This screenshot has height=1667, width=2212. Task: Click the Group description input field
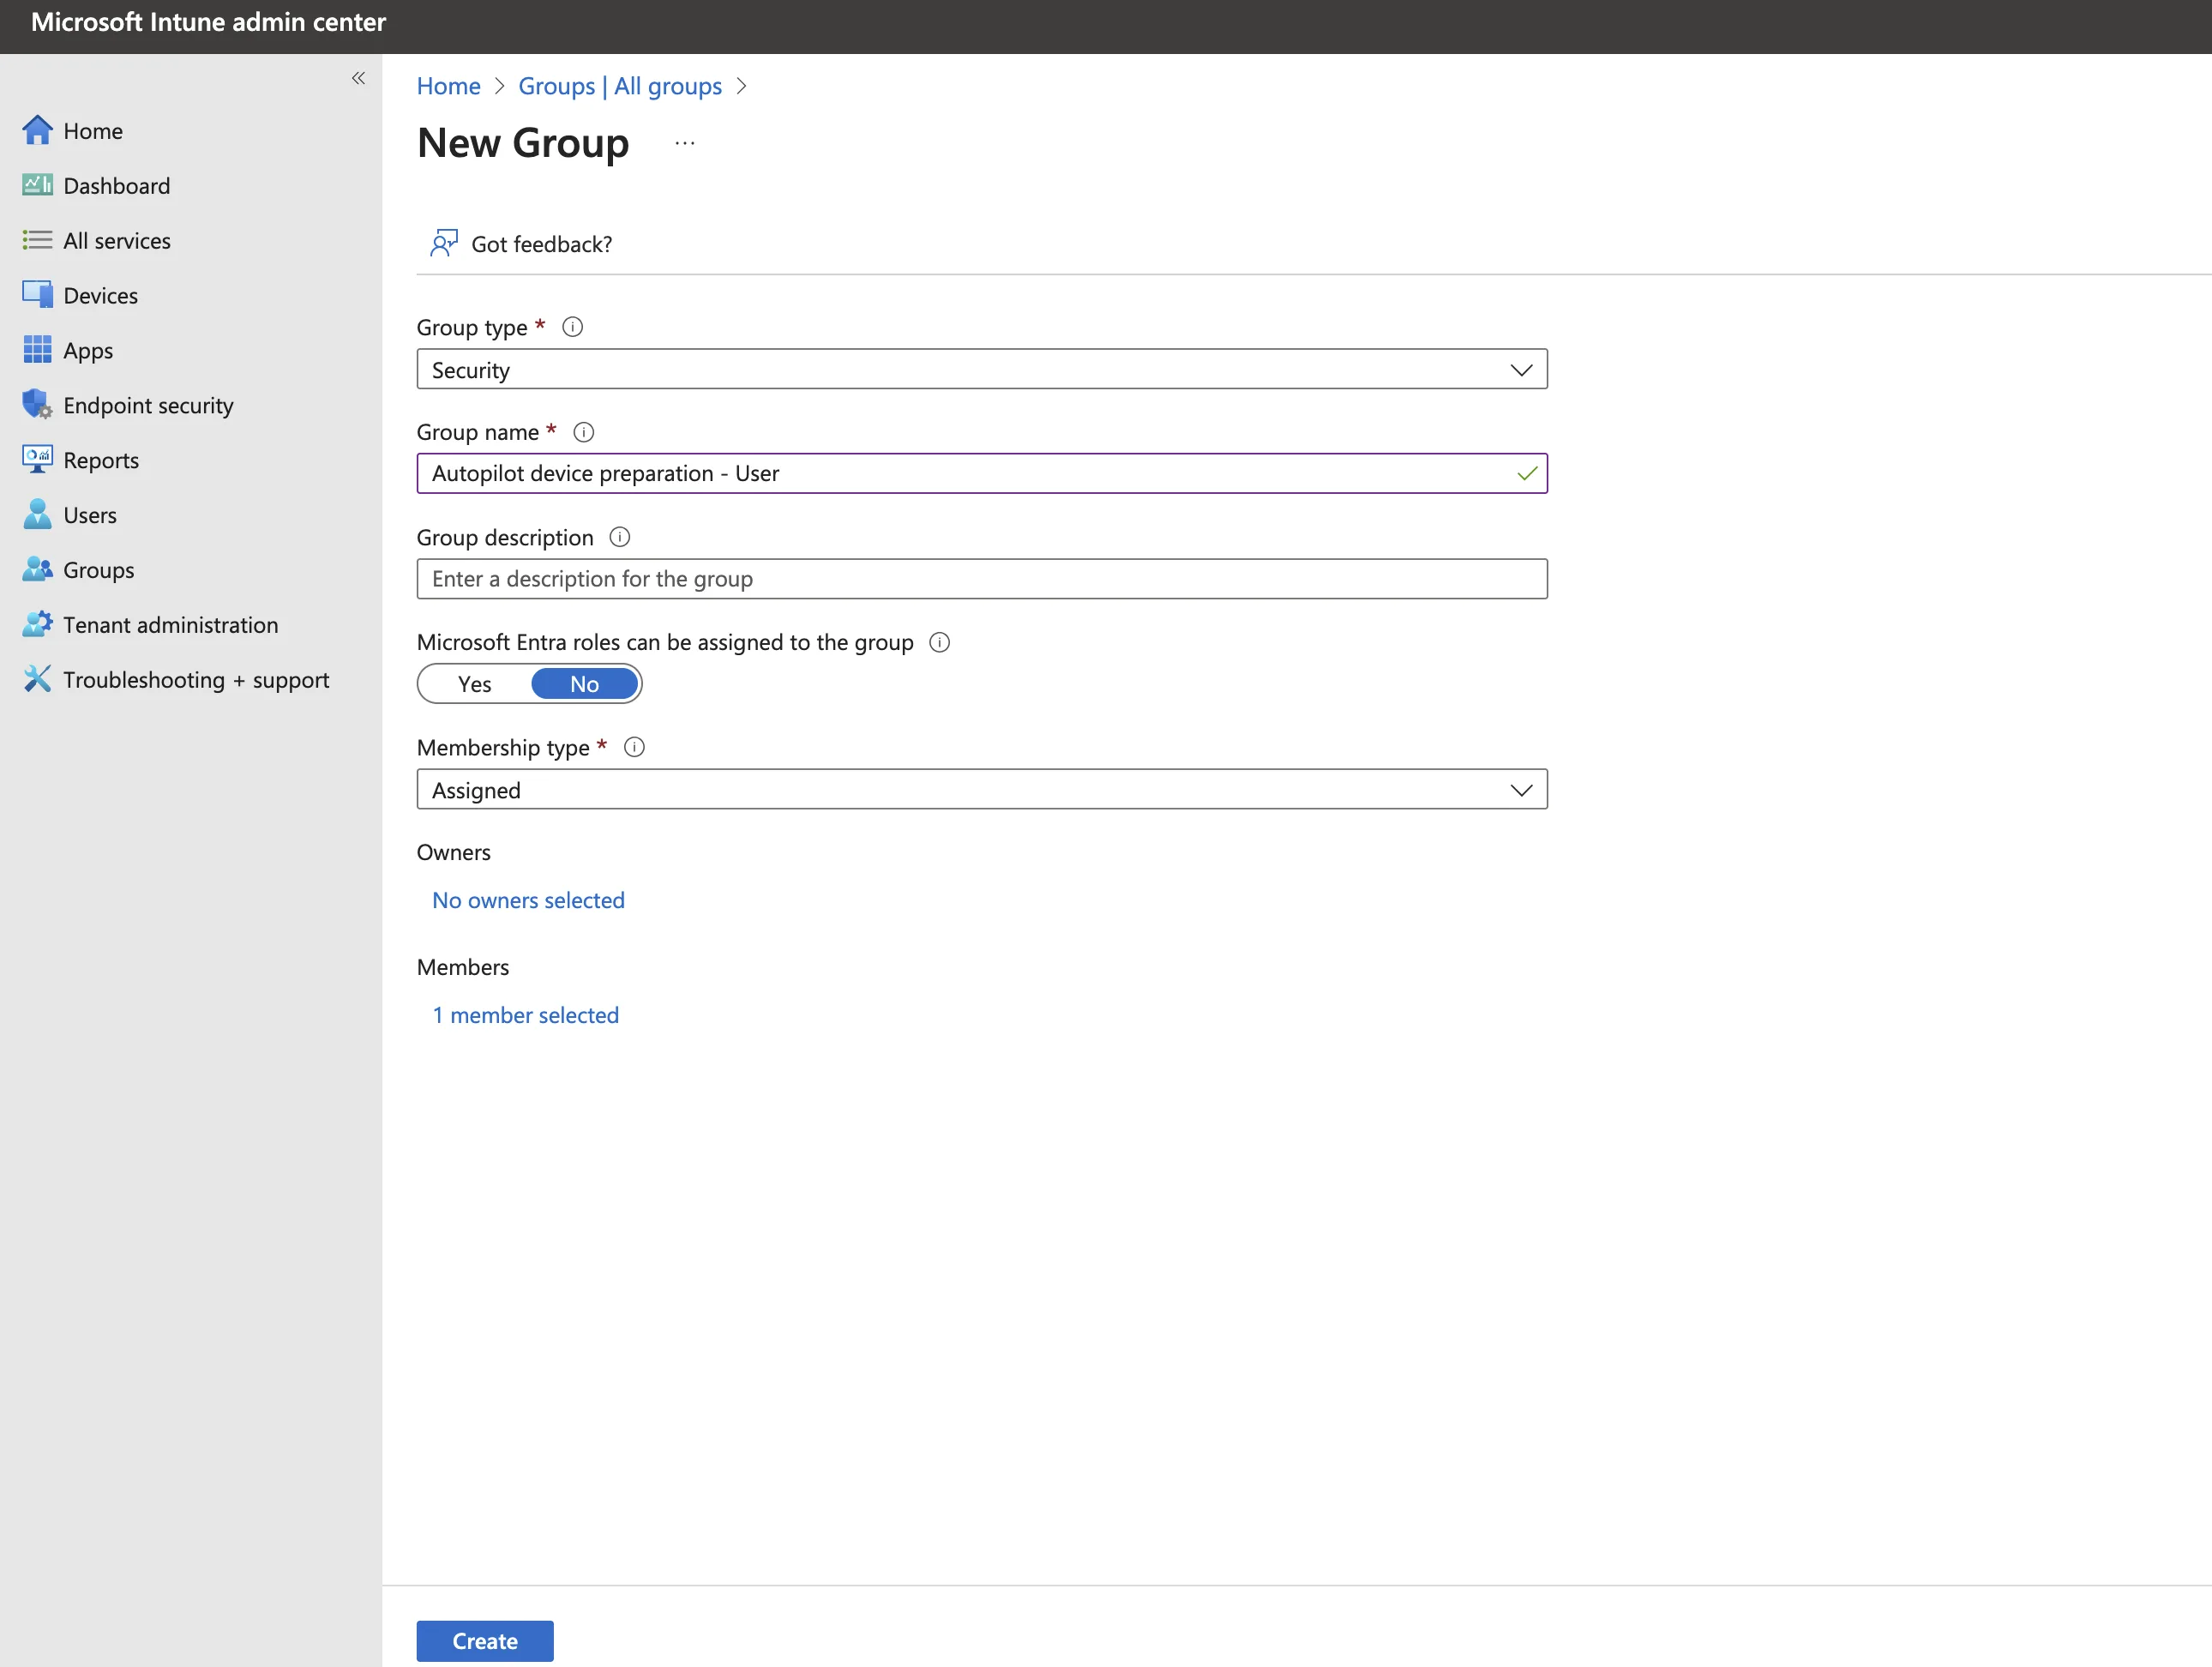pos(981,579)
